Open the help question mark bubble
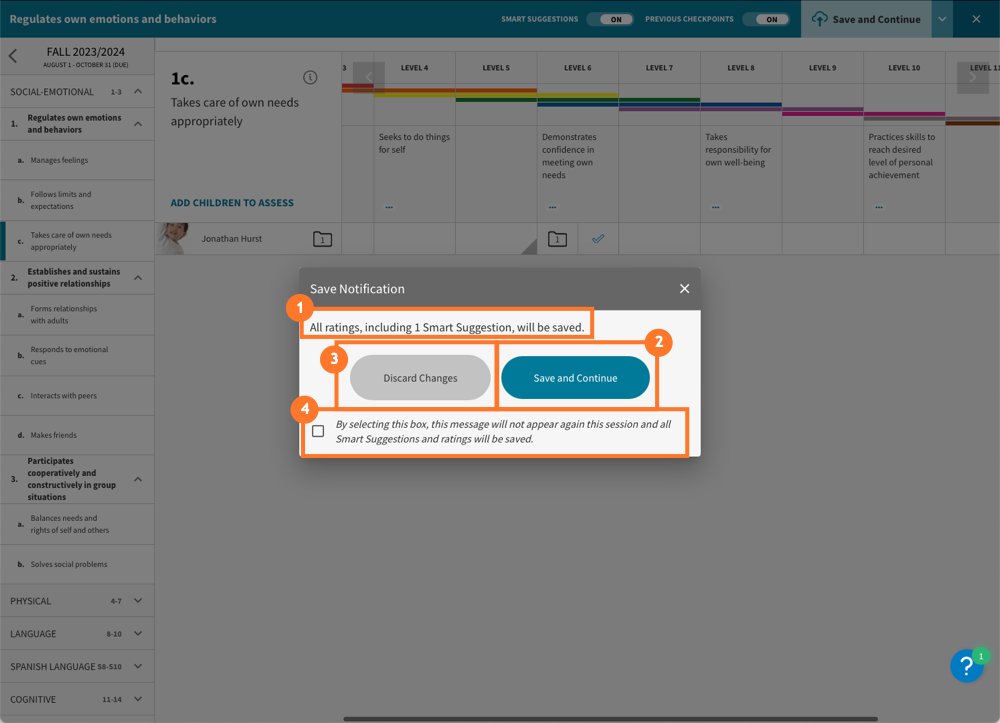Viewport: 1000px width, 723px height. 966,666
